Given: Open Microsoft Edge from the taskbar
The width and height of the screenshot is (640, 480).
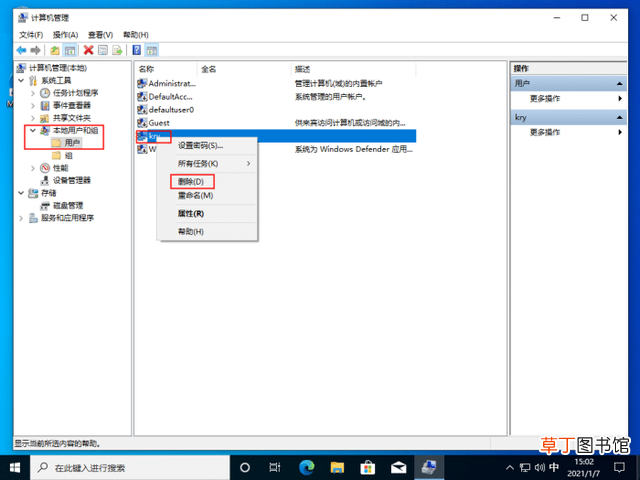Looking at the screenshot, I should (307, 467).
